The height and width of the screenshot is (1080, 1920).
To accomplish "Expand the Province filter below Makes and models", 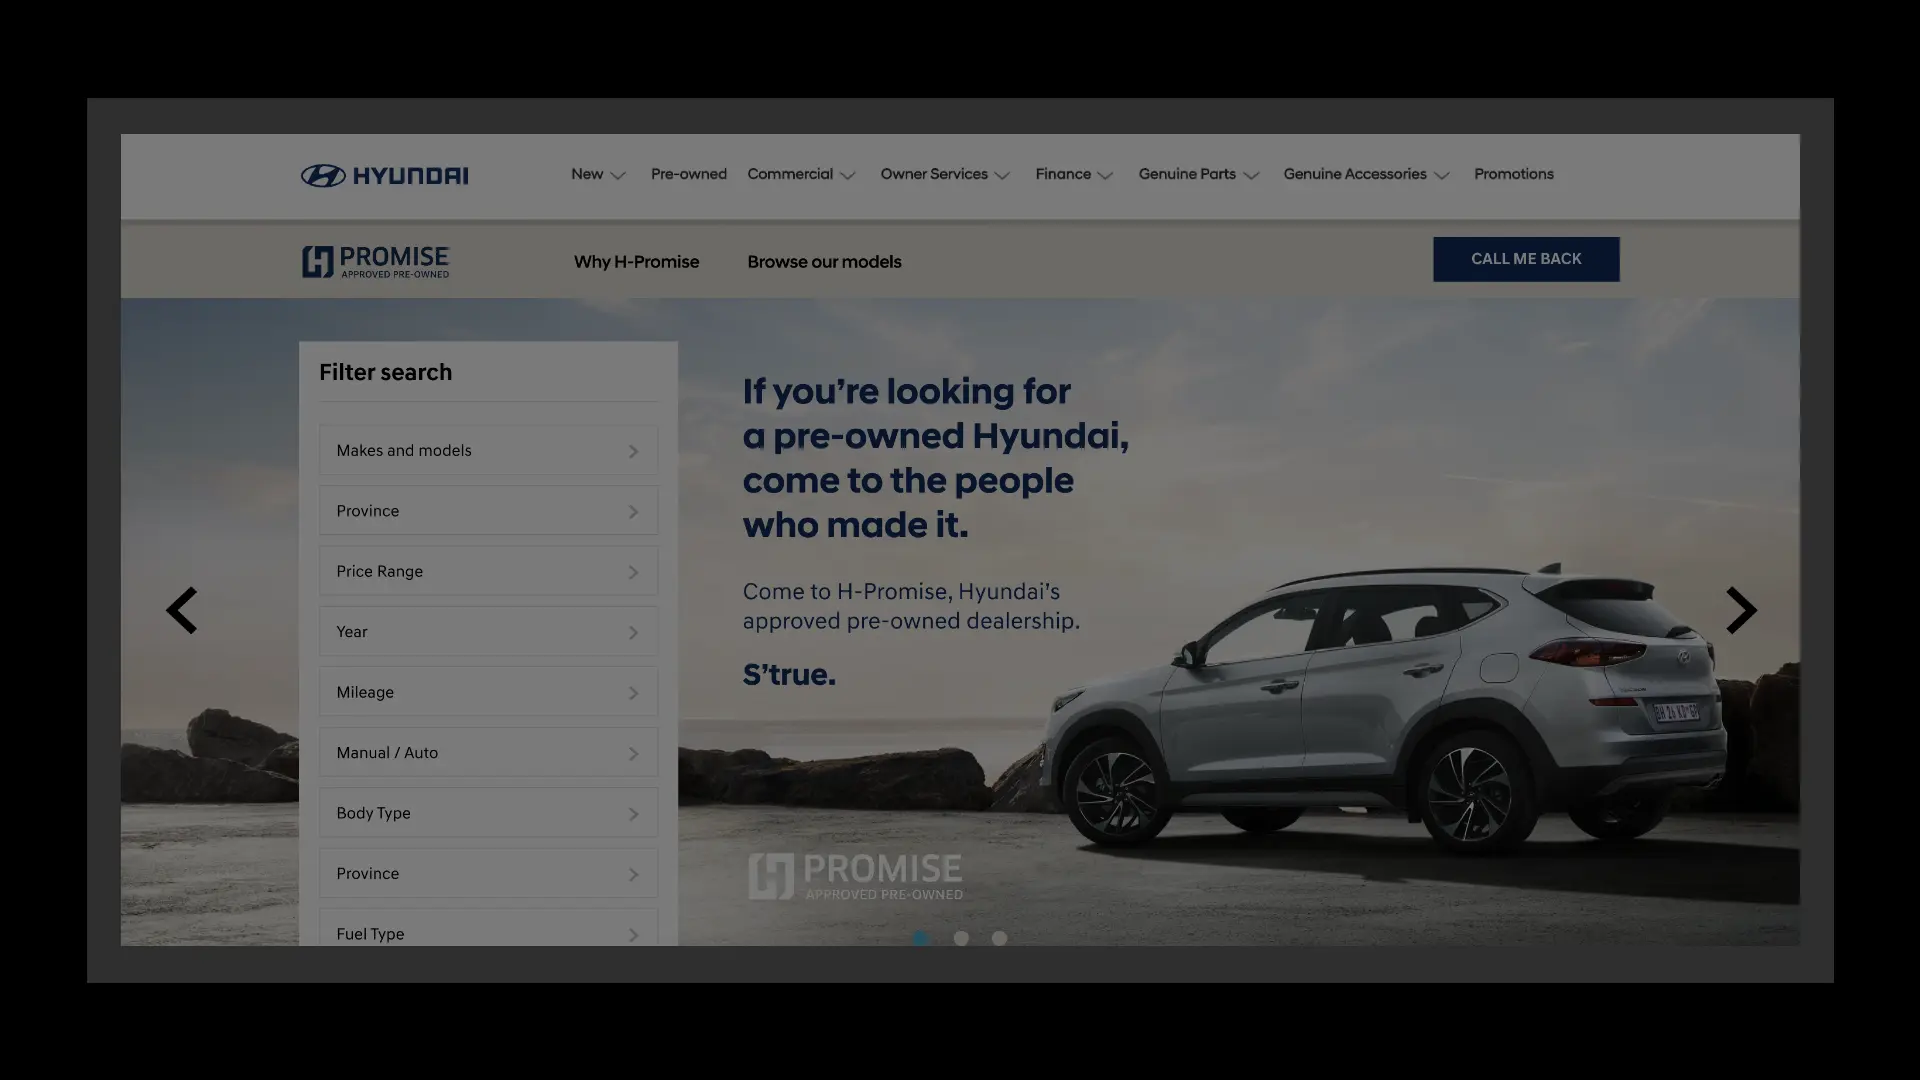I will 488,511.
